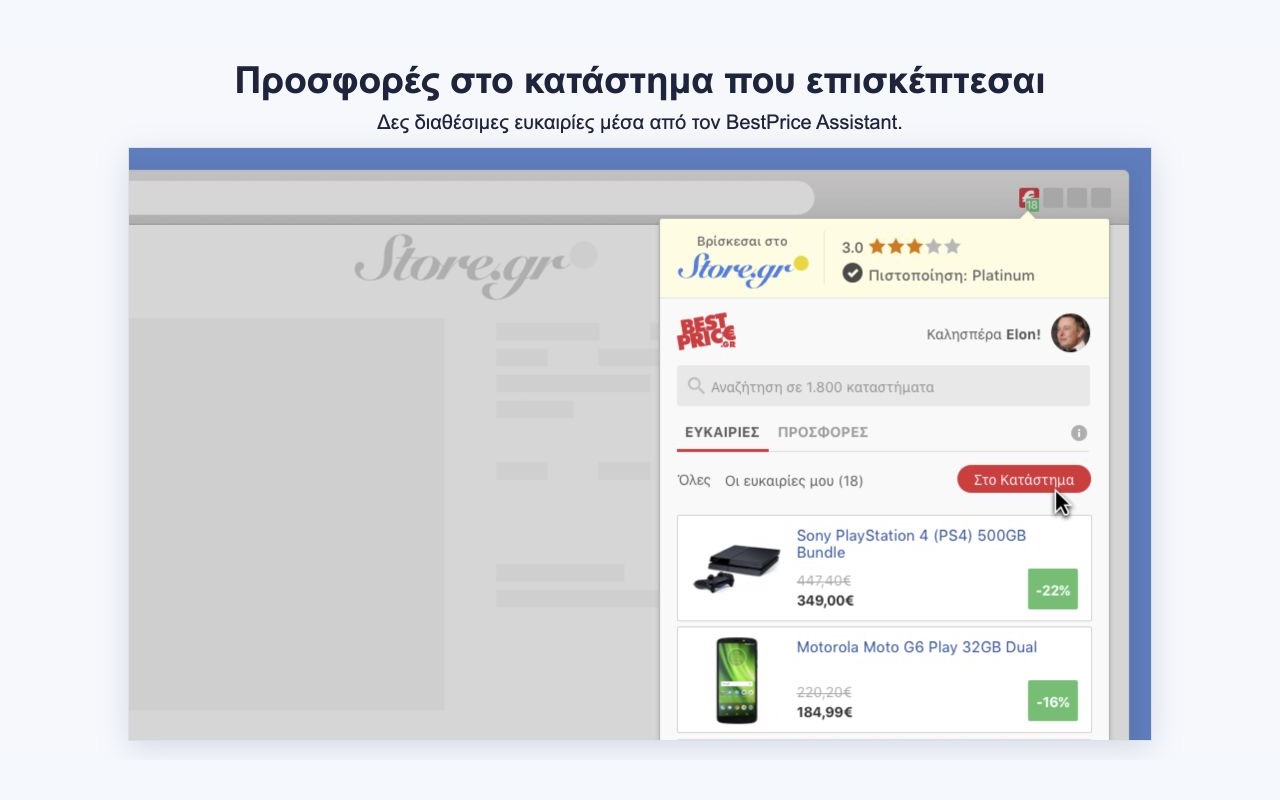
Task: Click the Βρίσκεσαι στο label
Action: pyautogui.click(x=742, y=241)
